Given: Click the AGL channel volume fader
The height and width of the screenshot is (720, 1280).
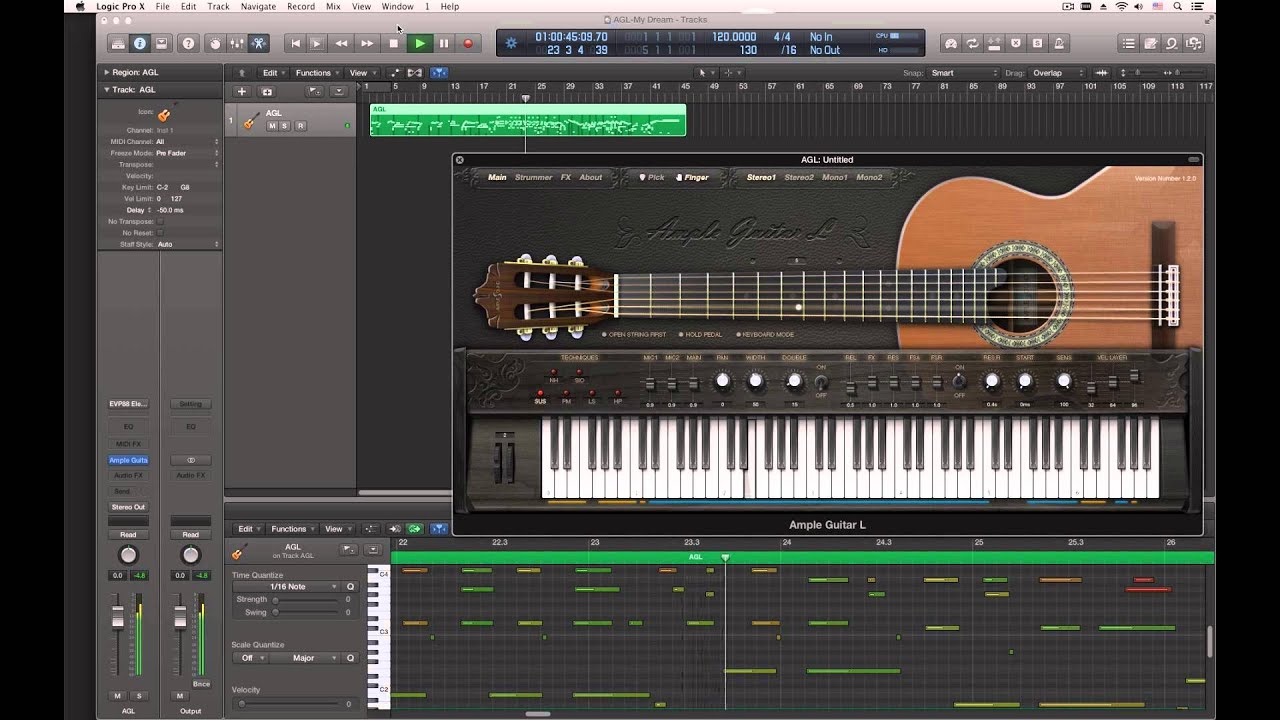Looking at the screenshot, I should 117,620.
